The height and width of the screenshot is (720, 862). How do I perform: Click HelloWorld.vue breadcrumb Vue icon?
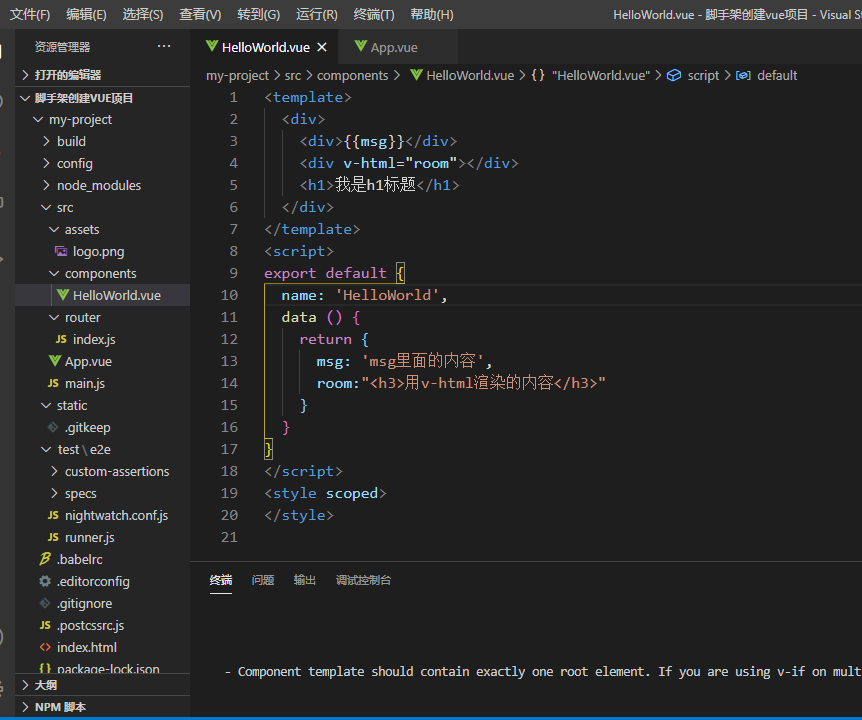click(x=416, y=75)
